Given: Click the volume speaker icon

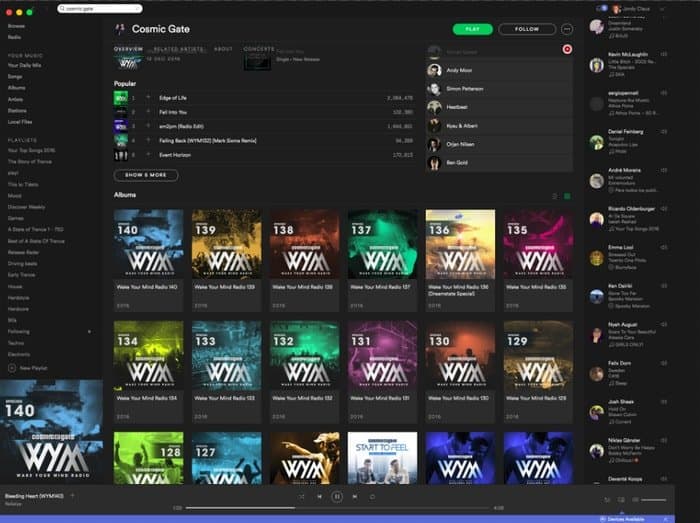Looking at the screenshot, I should [635, 500].
